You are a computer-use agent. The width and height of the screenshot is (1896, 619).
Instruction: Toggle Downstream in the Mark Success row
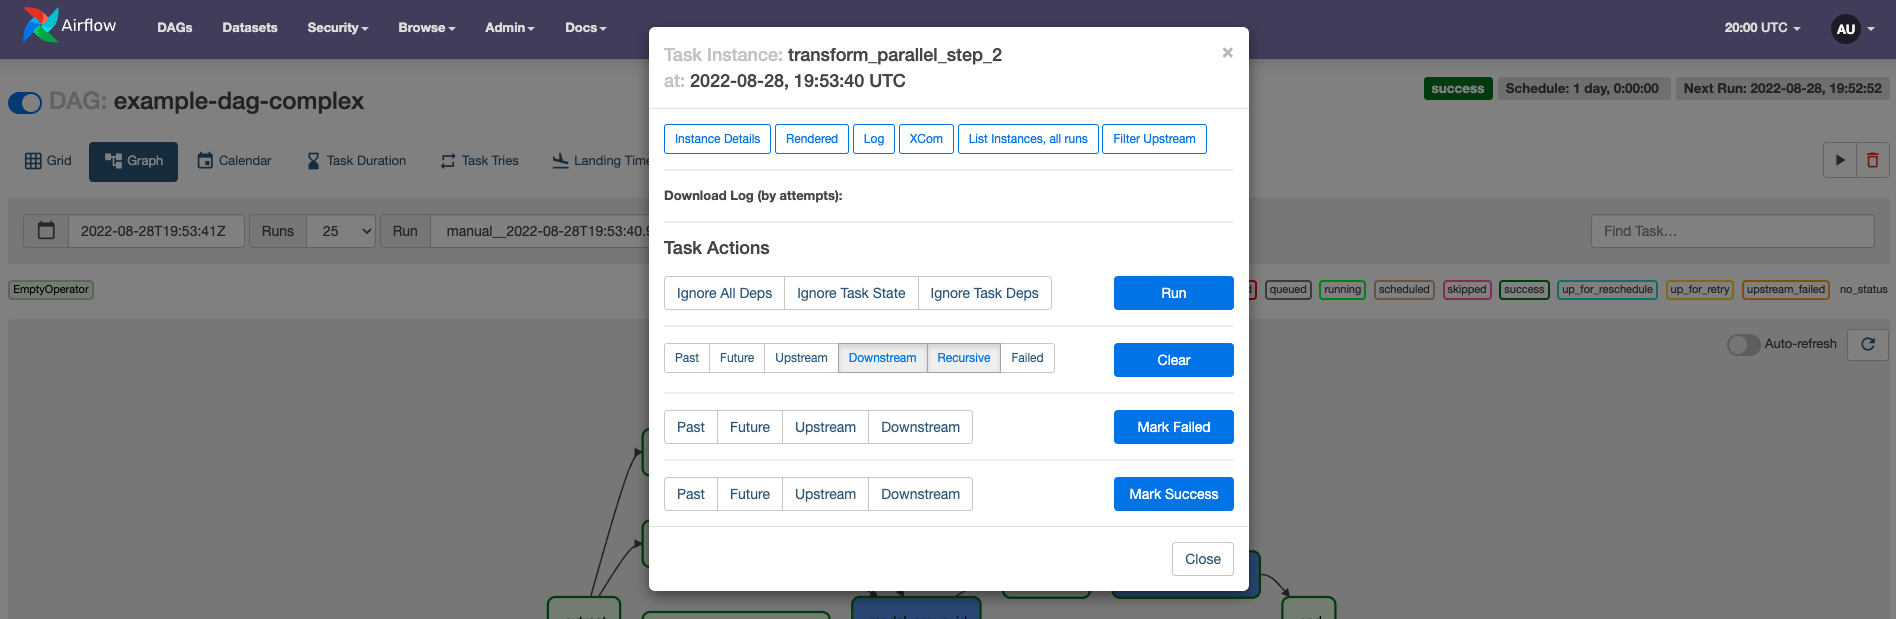pyautogui.click(x=920, y=494)
